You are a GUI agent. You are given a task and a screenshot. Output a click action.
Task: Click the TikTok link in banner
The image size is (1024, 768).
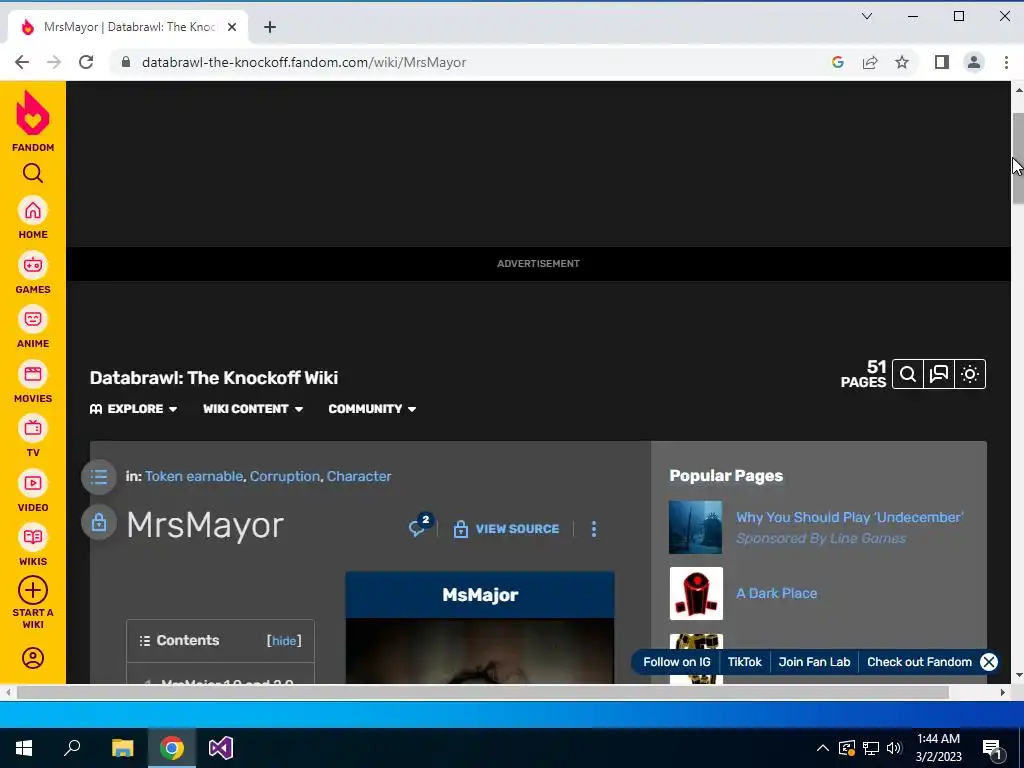click(744, 662)
